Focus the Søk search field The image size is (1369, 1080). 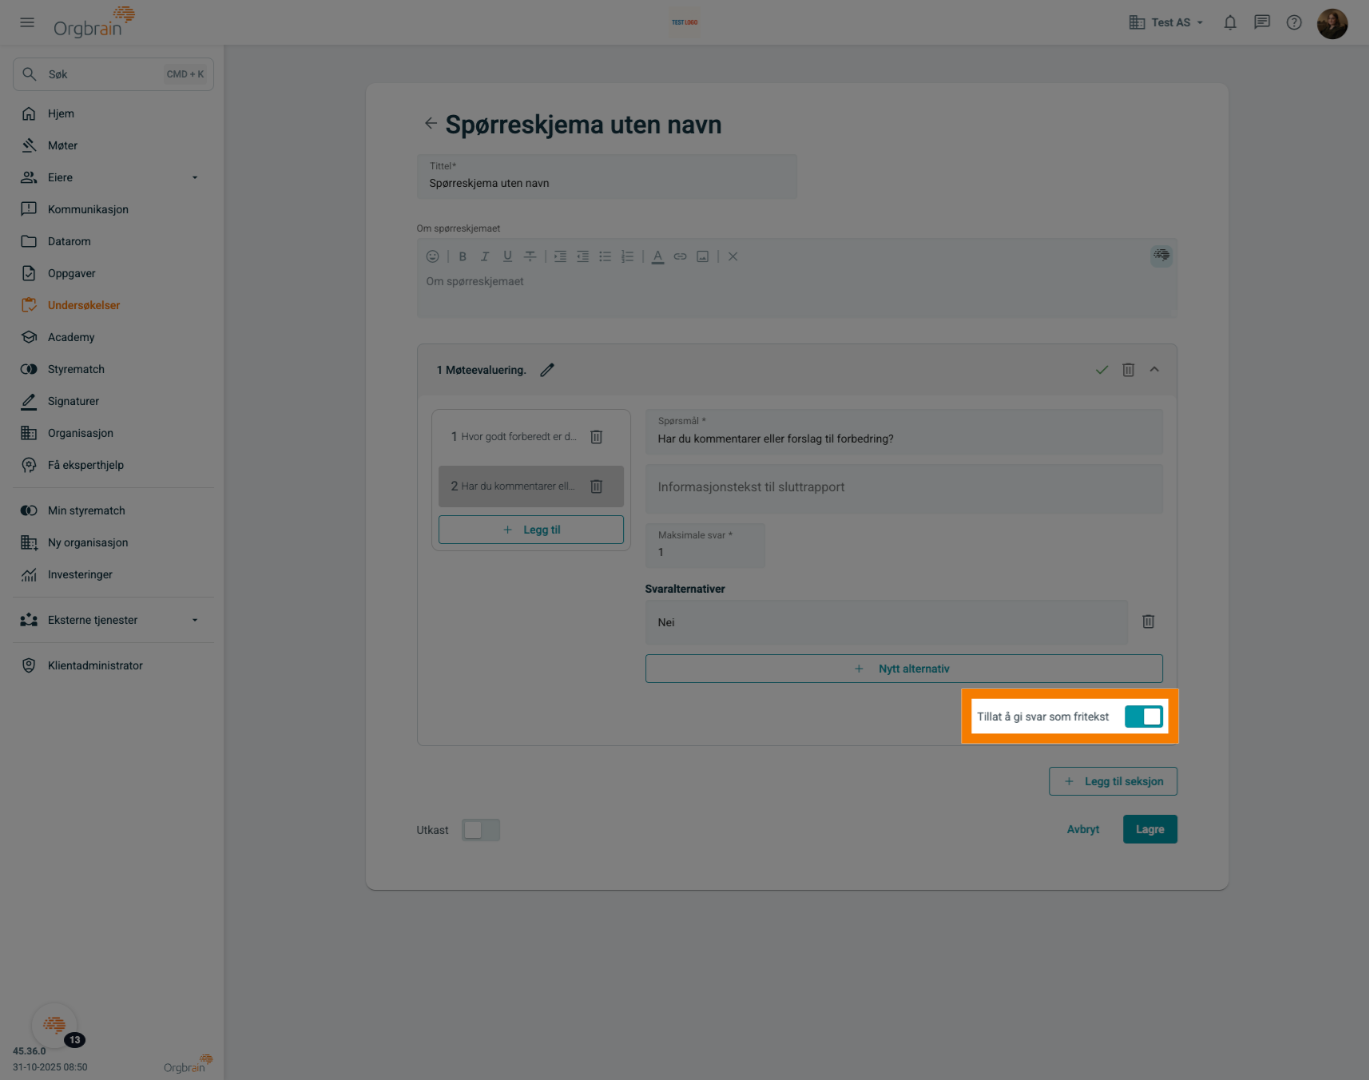[113, 74]
